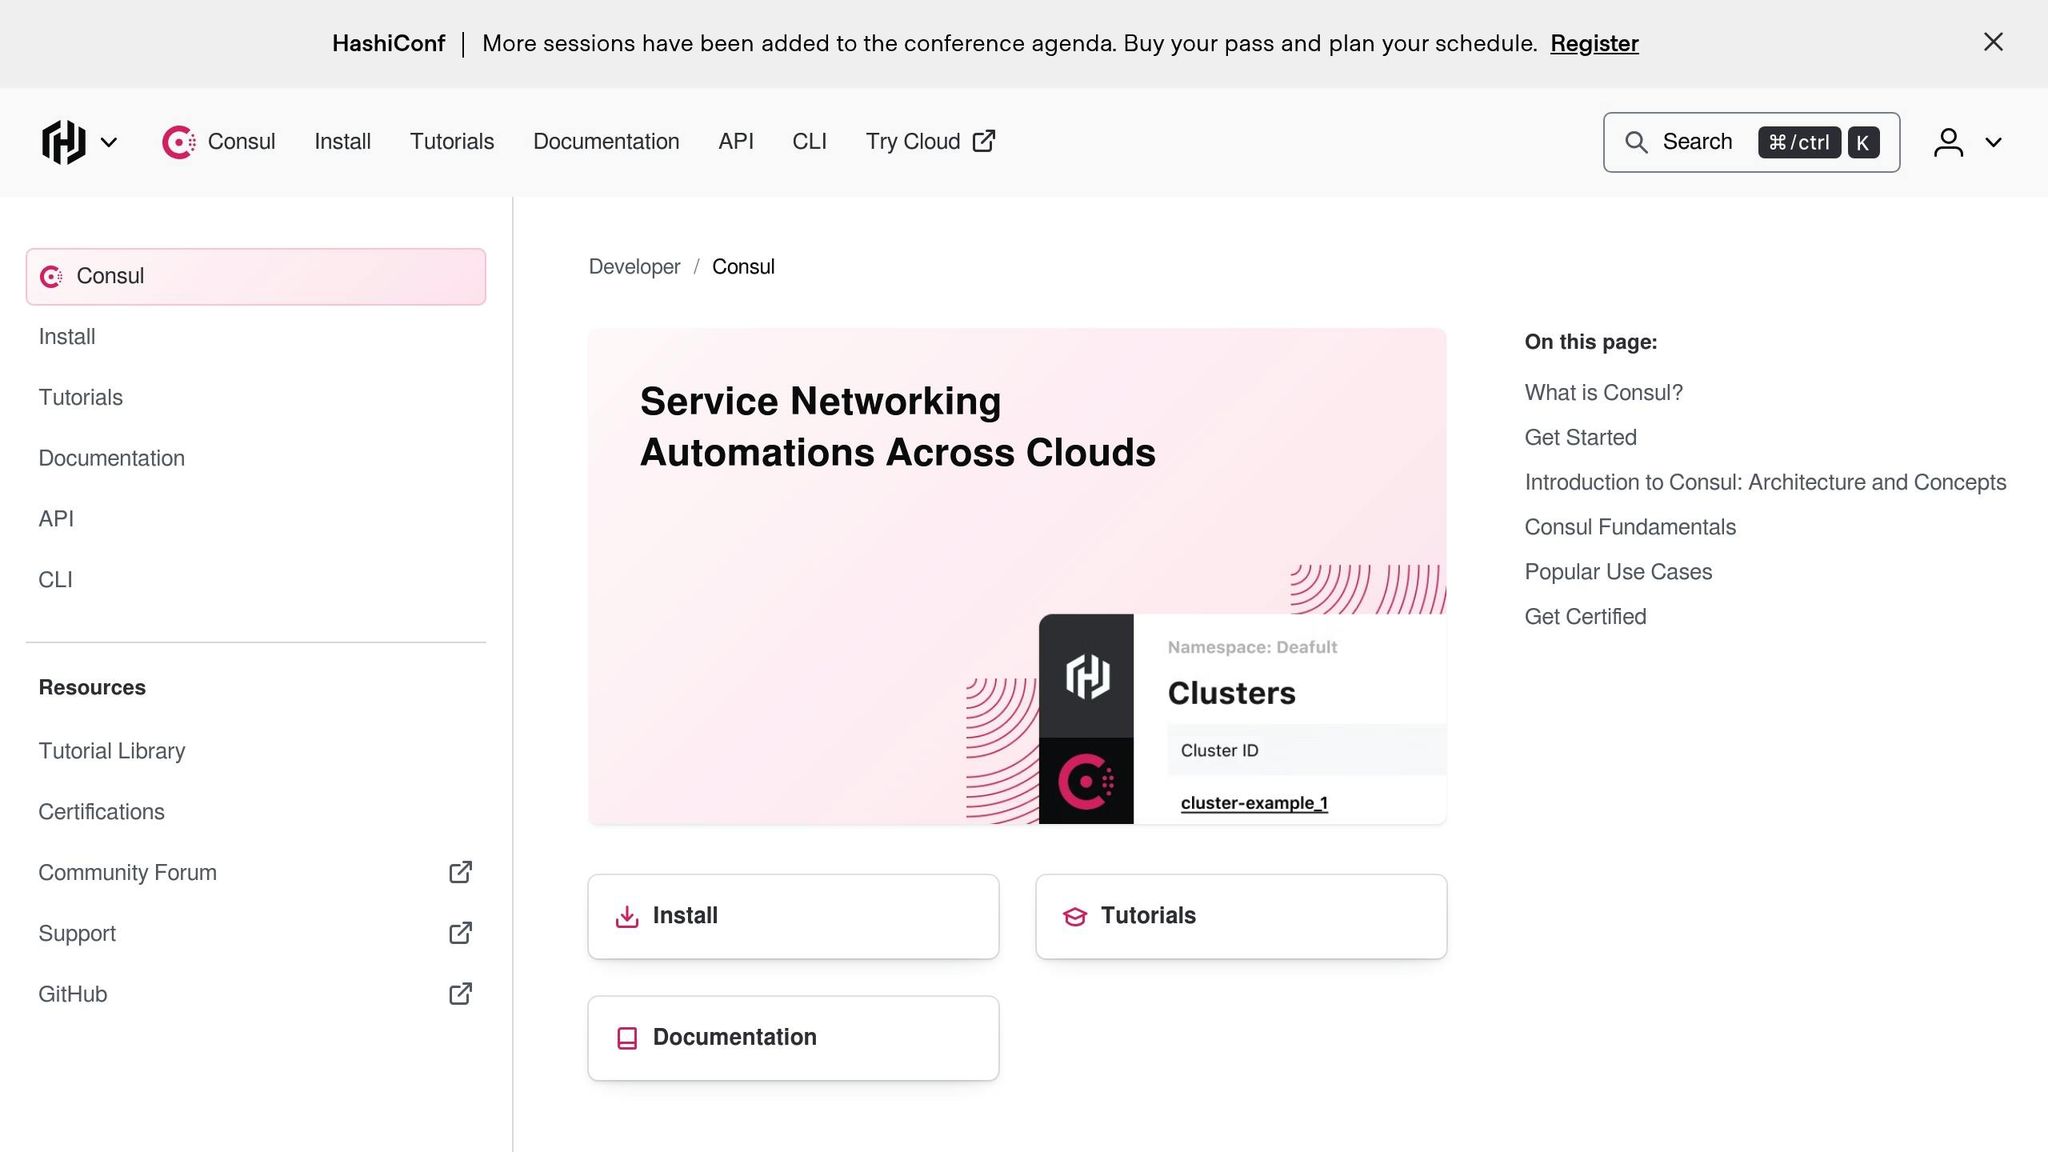Open the Documentation tab in top nav

[606, 142]
